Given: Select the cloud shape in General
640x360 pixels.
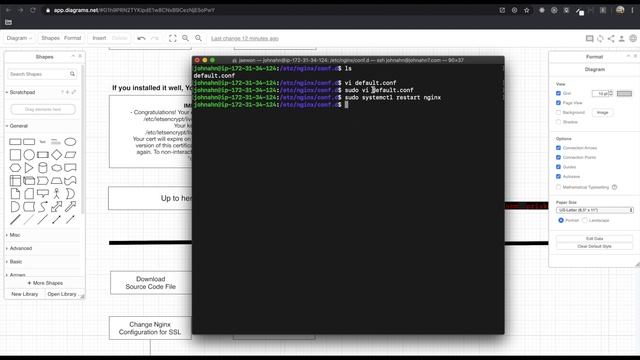Looking at the screenshot, I should [56, 168].
